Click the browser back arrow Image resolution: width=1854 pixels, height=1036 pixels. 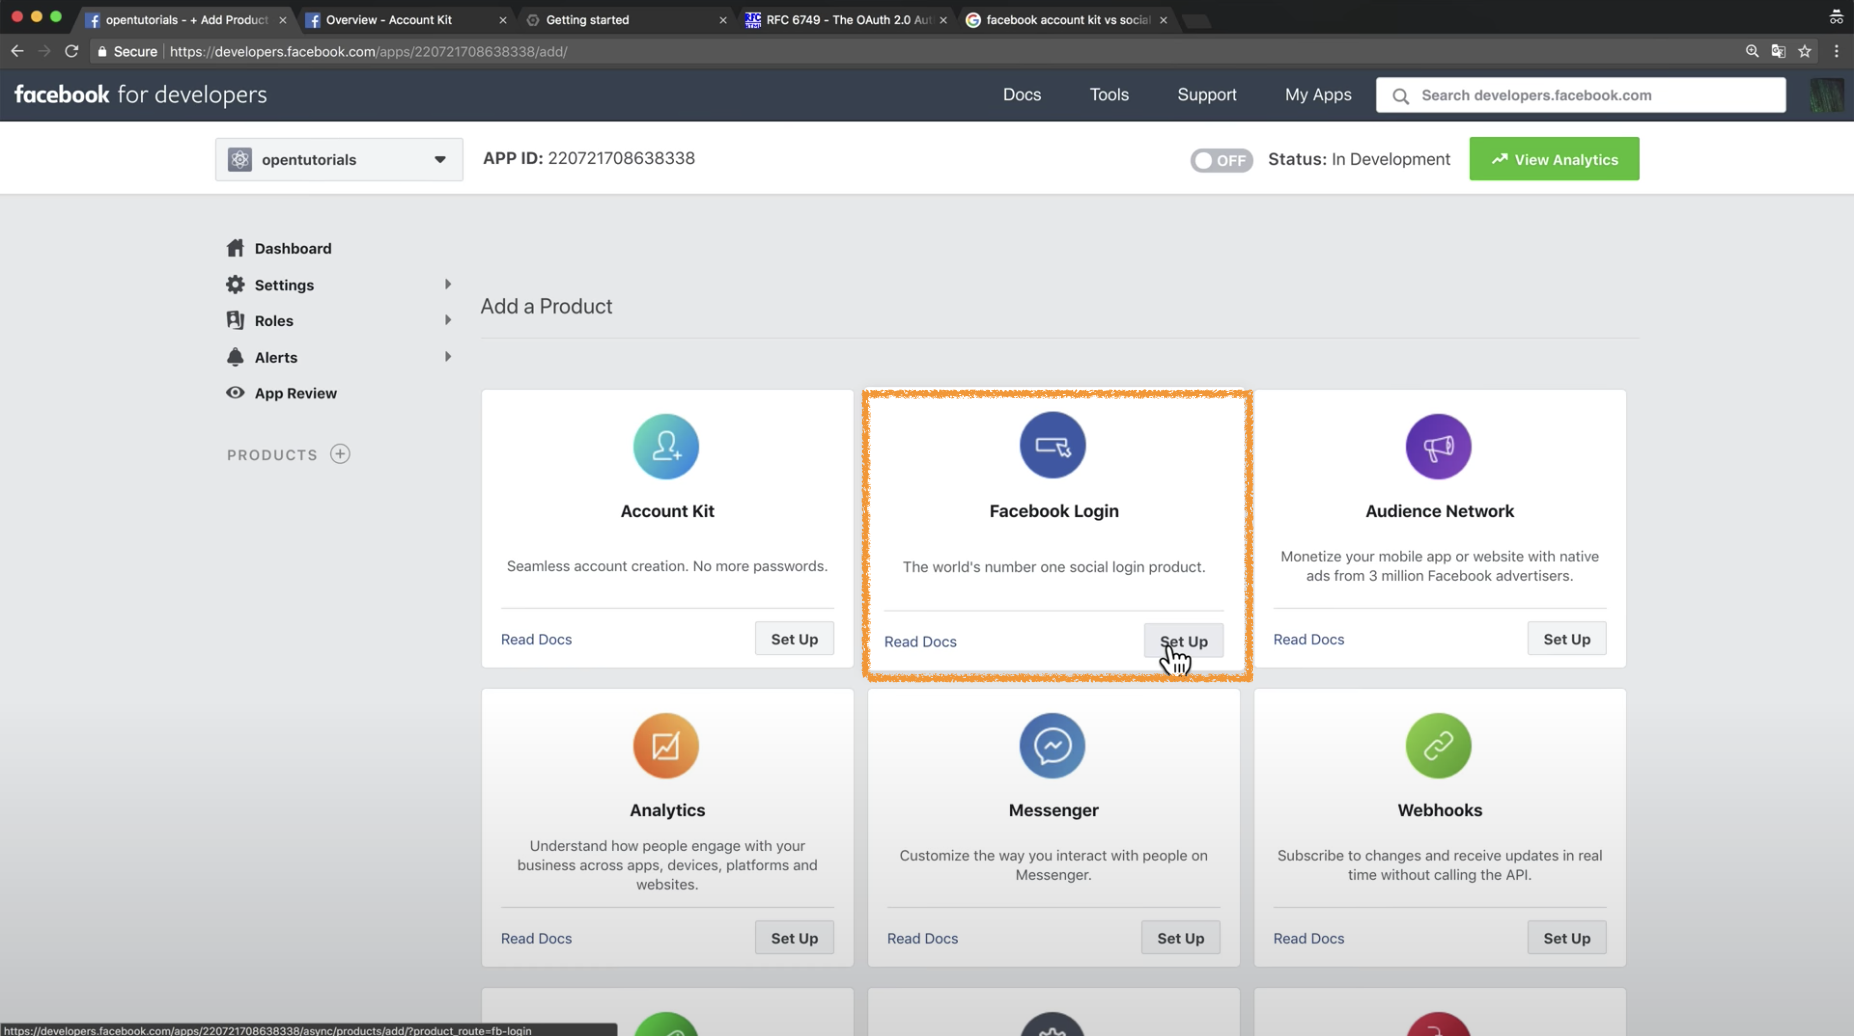(x=17, y=51)
